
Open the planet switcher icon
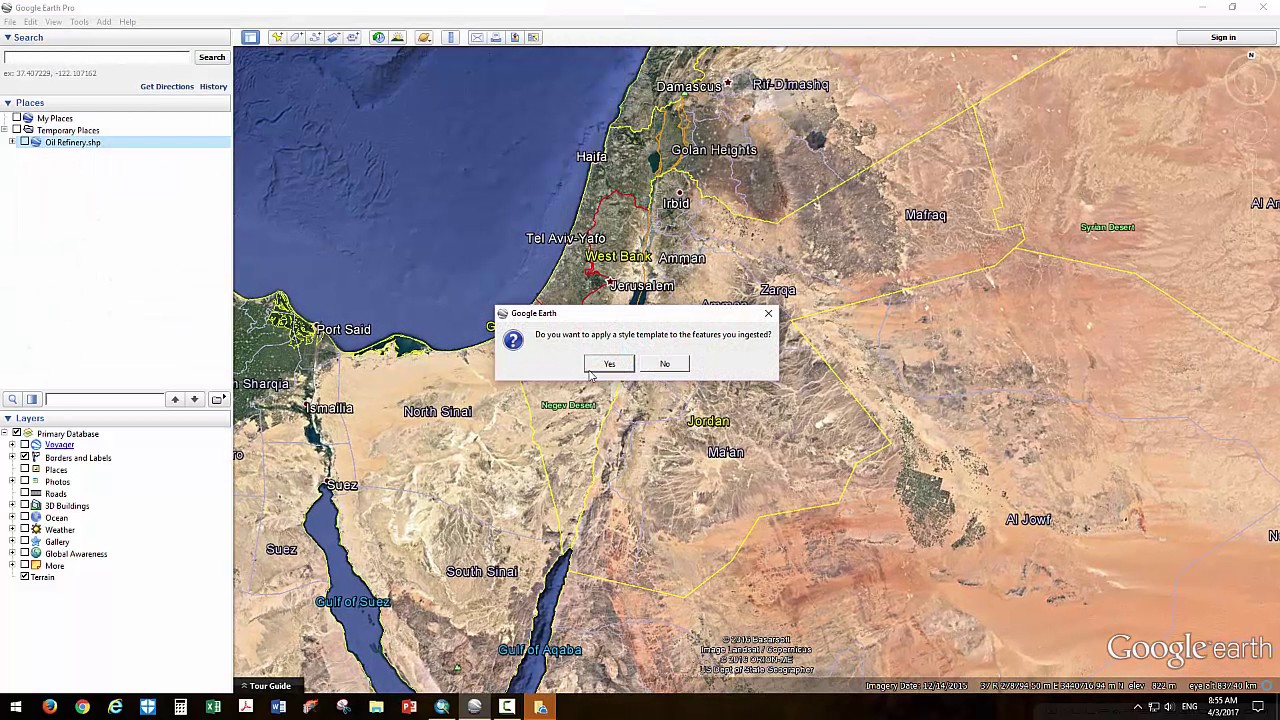424,38
